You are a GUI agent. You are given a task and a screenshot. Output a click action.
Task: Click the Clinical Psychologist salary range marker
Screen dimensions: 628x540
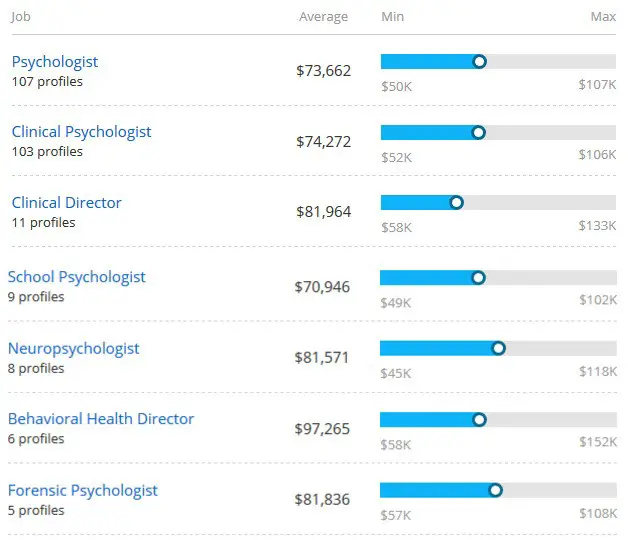coord(478,132)
